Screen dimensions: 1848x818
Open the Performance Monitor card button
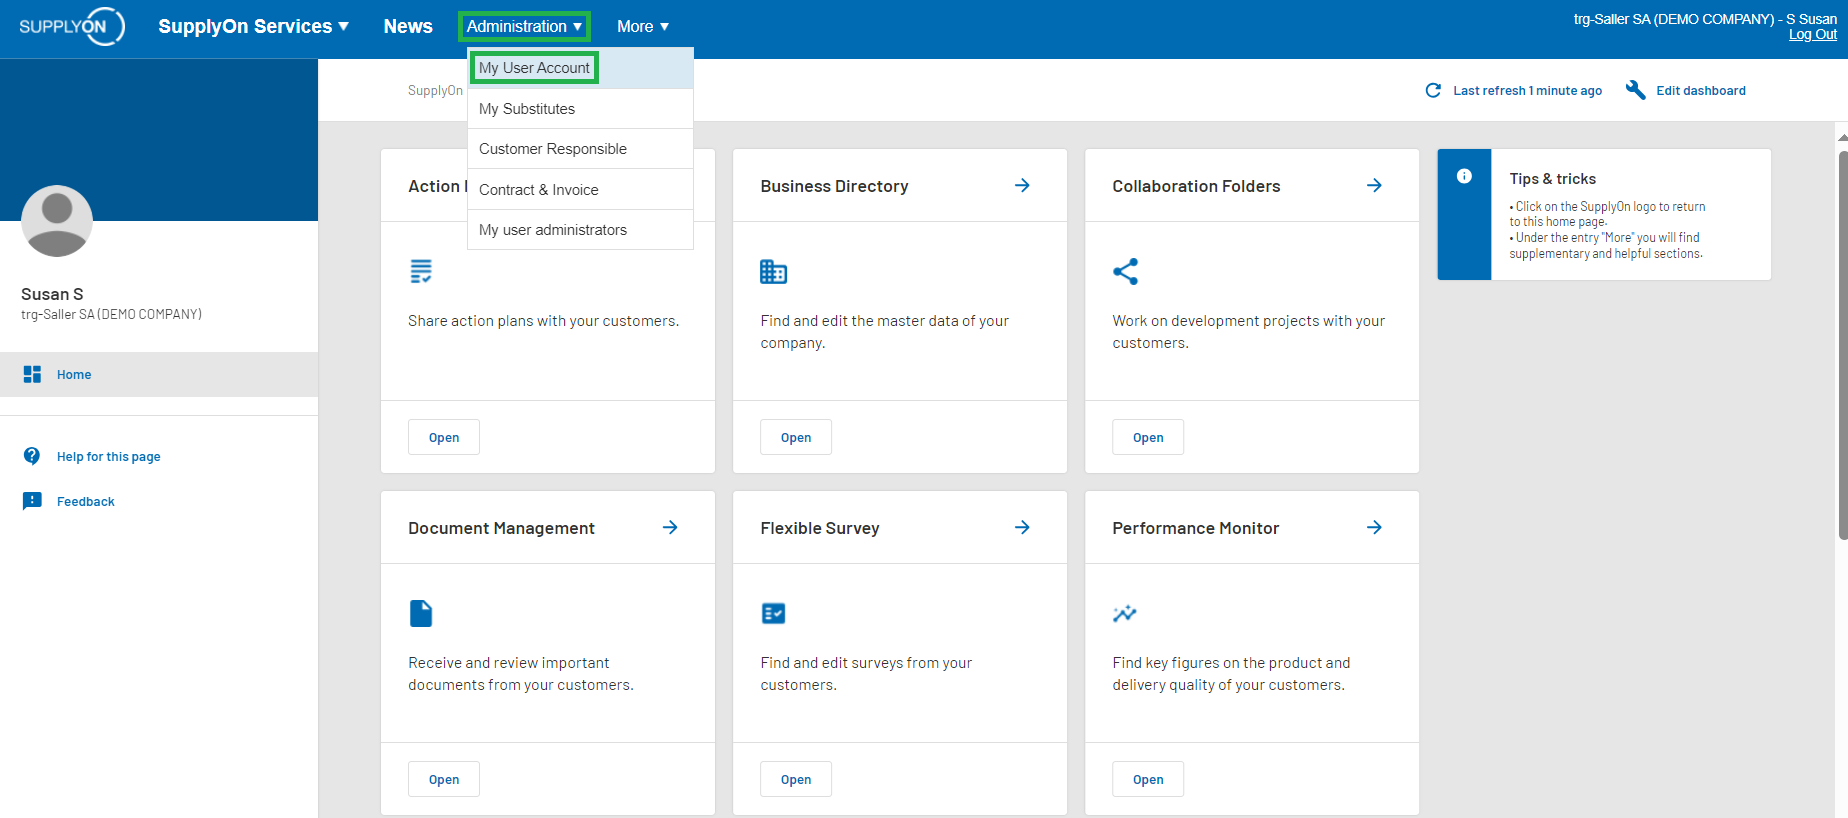click(x=1148, y=779)
